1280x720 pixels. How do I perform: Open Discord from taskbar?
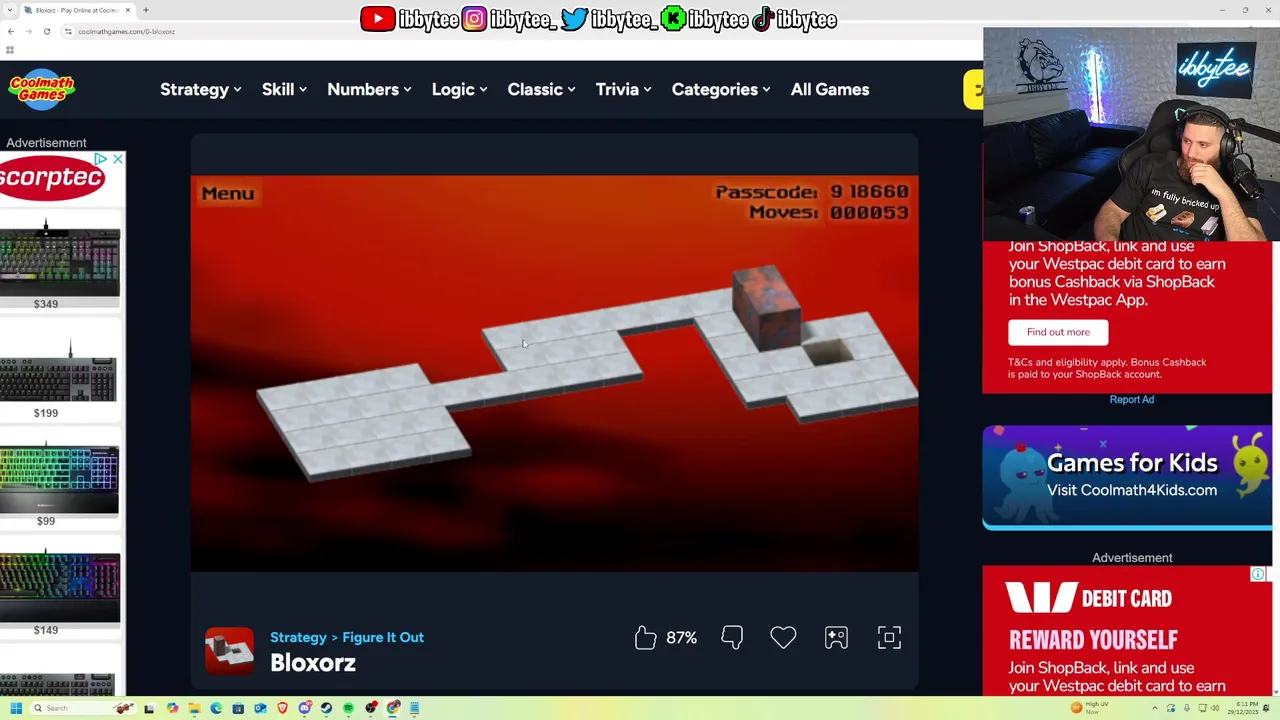coord(305,708)
